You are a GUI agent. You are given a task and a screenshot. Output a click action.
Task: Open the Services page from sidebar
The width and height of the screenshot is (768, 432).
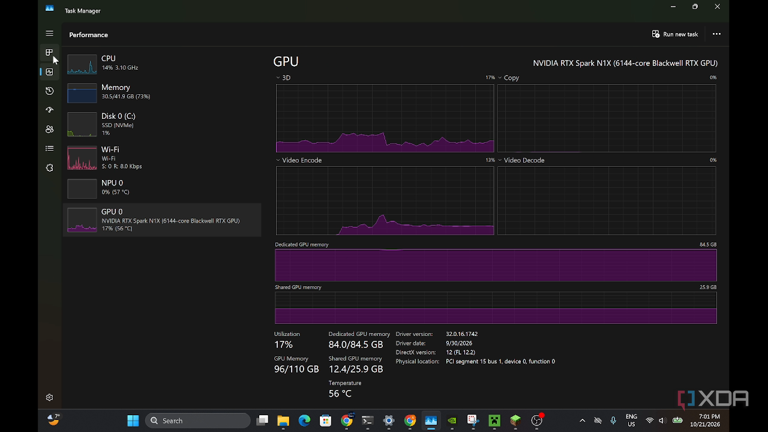(49, 168)
